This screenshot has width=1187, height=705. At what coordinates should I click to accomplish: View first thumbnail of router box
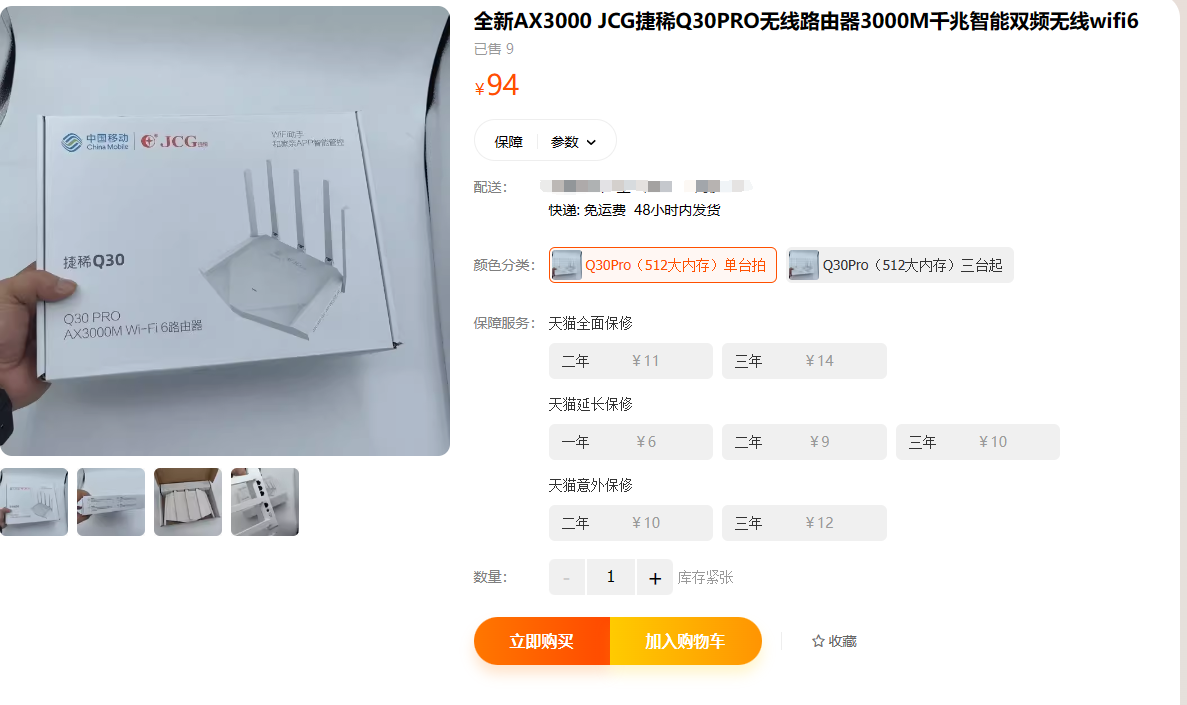coord(34,502)
